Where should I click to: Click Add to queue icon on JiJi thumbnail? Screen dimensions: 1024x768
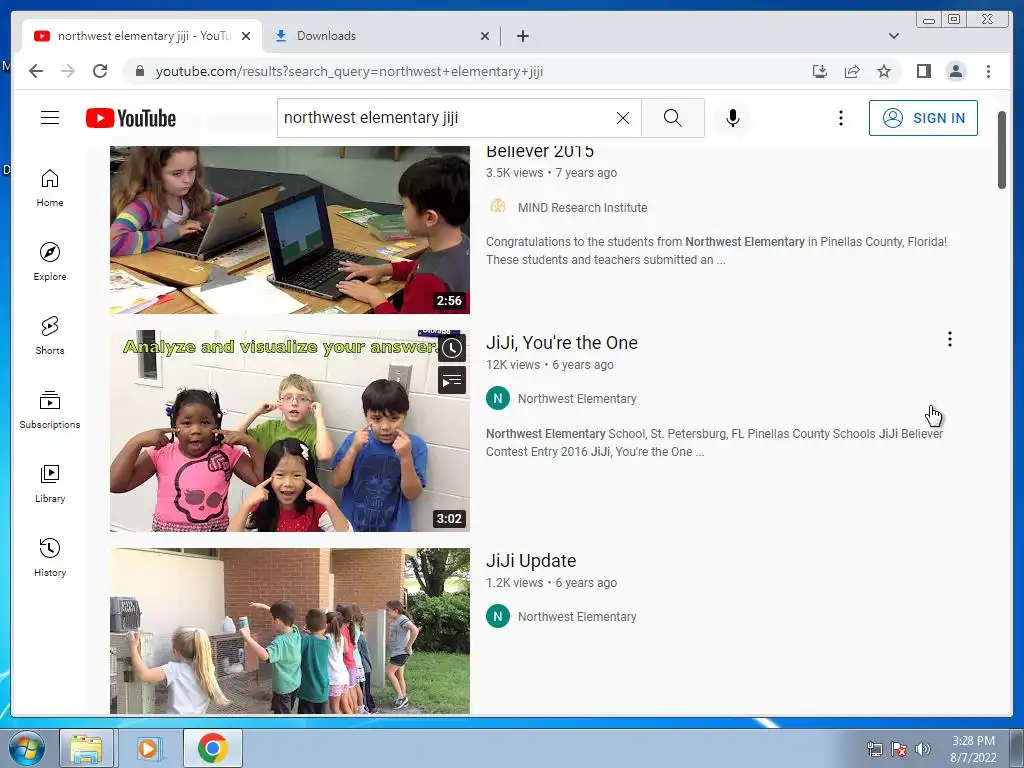coord(451,380)
